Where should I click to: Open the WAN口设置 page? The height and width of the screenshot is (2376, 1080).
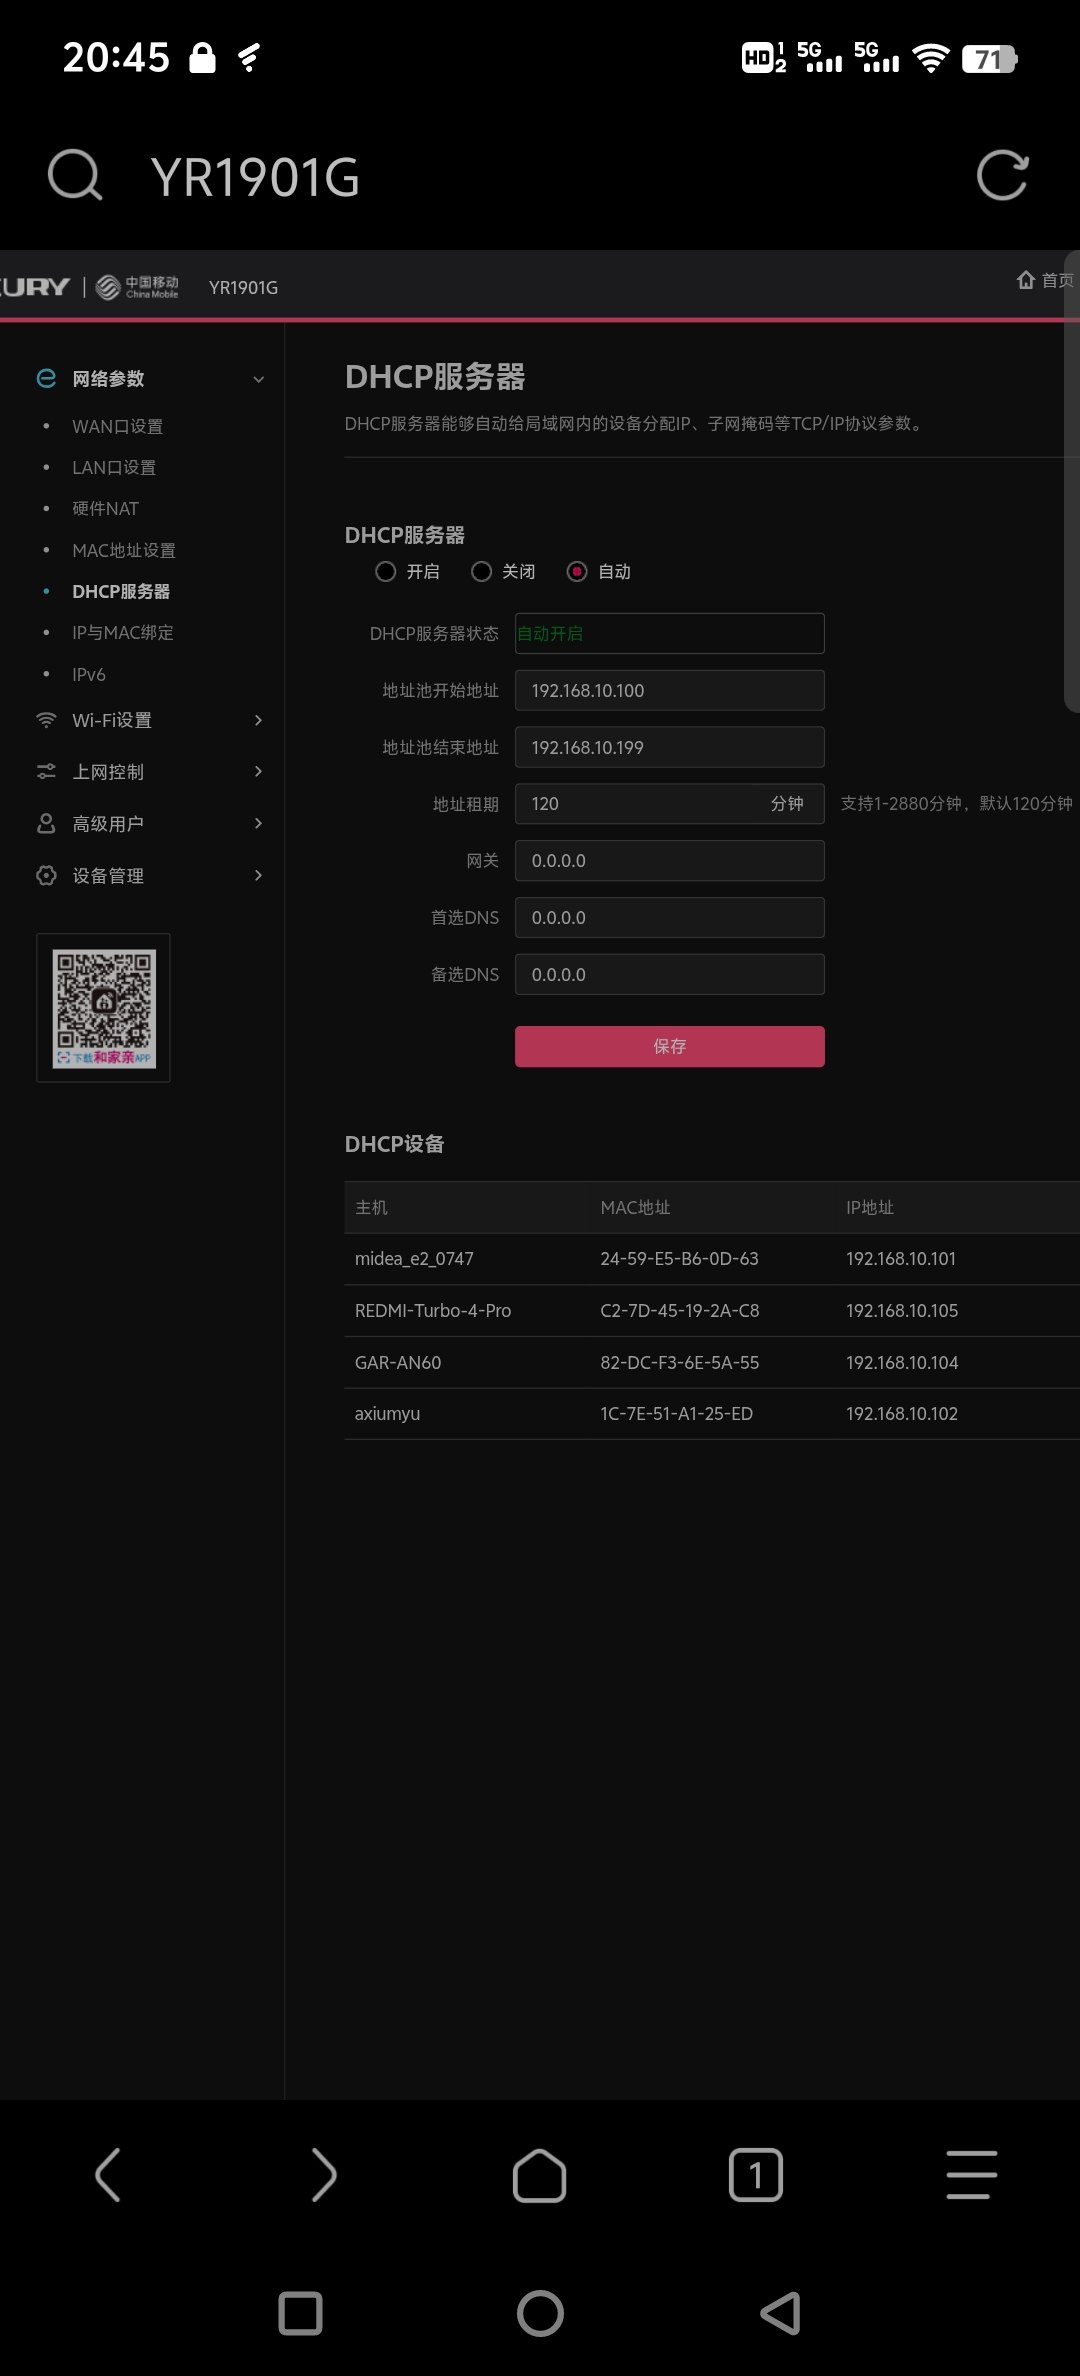coord(117,427)
